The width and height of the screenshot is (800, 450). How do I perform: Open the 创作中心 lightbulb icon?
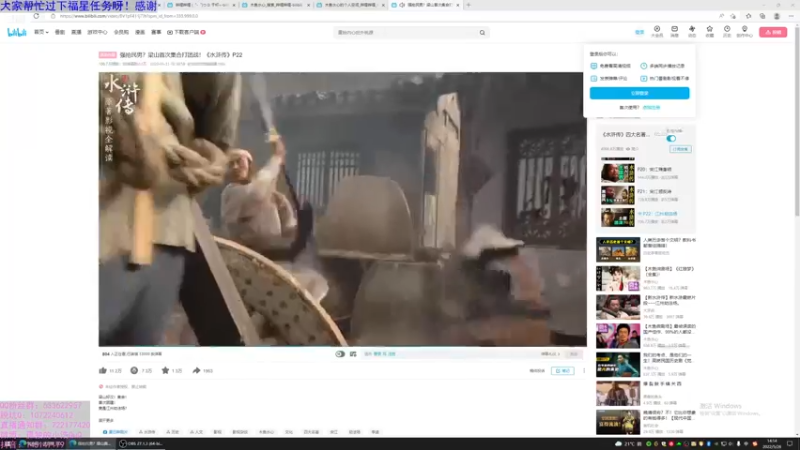click(x=744, y=32)
